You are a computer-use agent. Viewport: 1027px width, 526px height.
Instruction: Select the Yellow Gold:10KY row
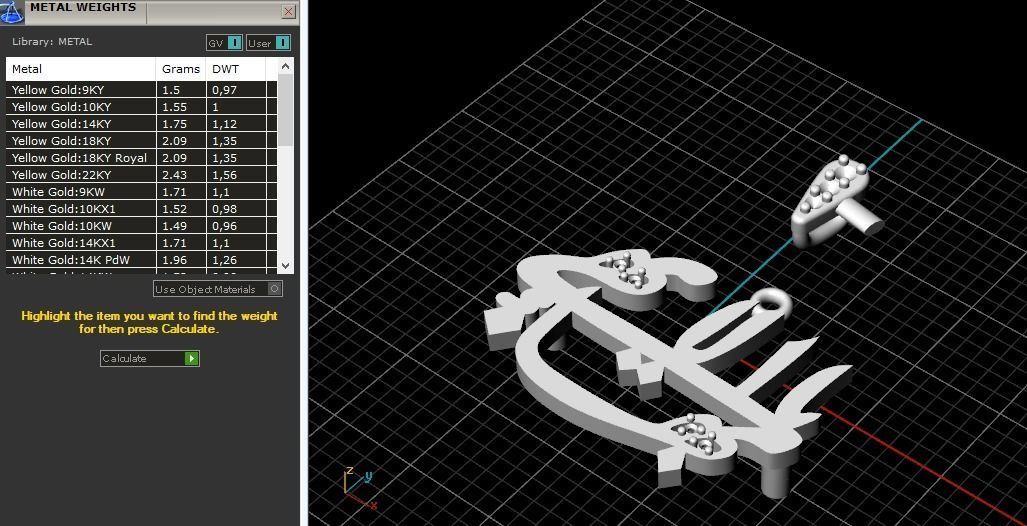141,107
